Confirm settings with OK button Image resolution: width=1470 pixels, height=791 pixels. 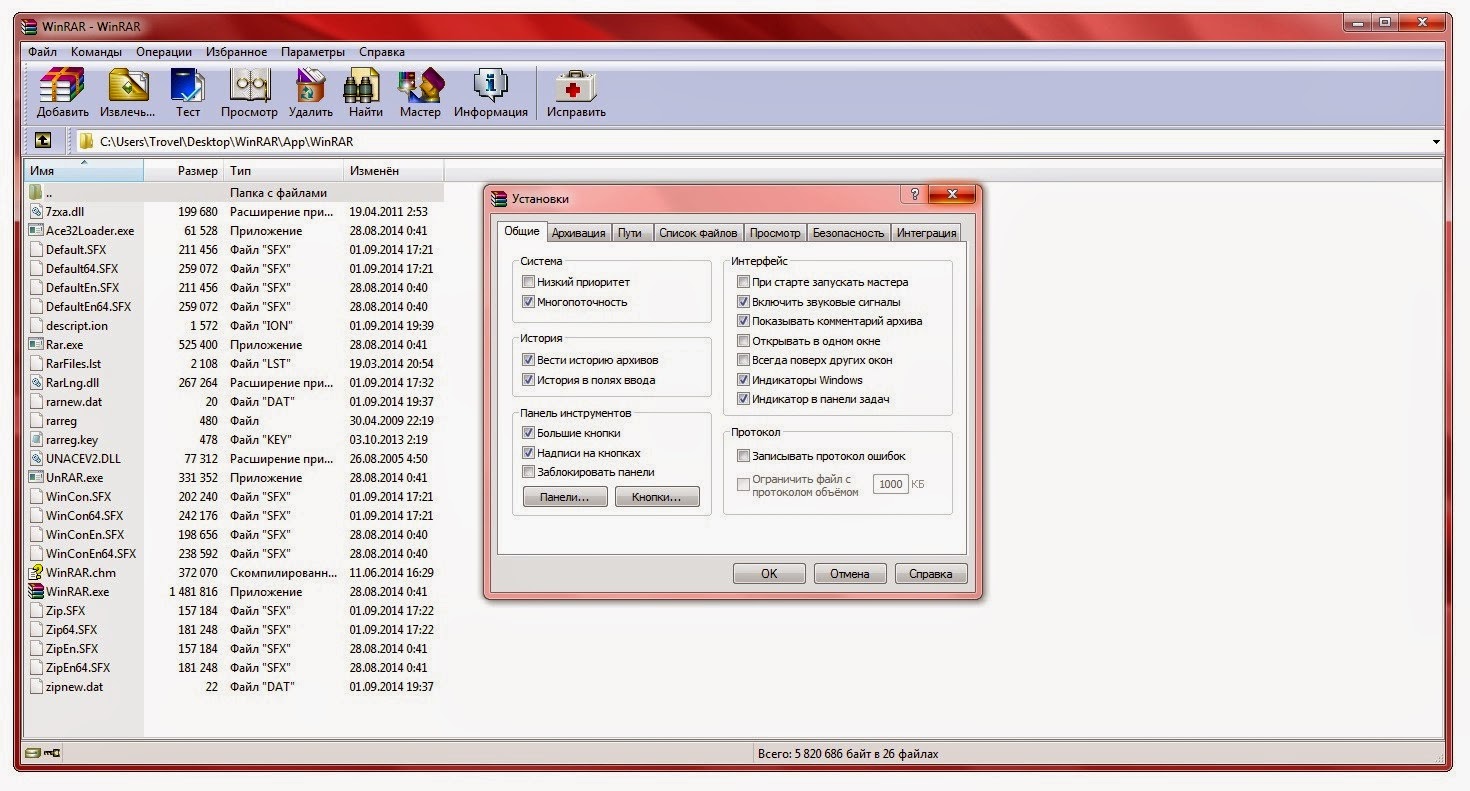[x=769, y=574]
